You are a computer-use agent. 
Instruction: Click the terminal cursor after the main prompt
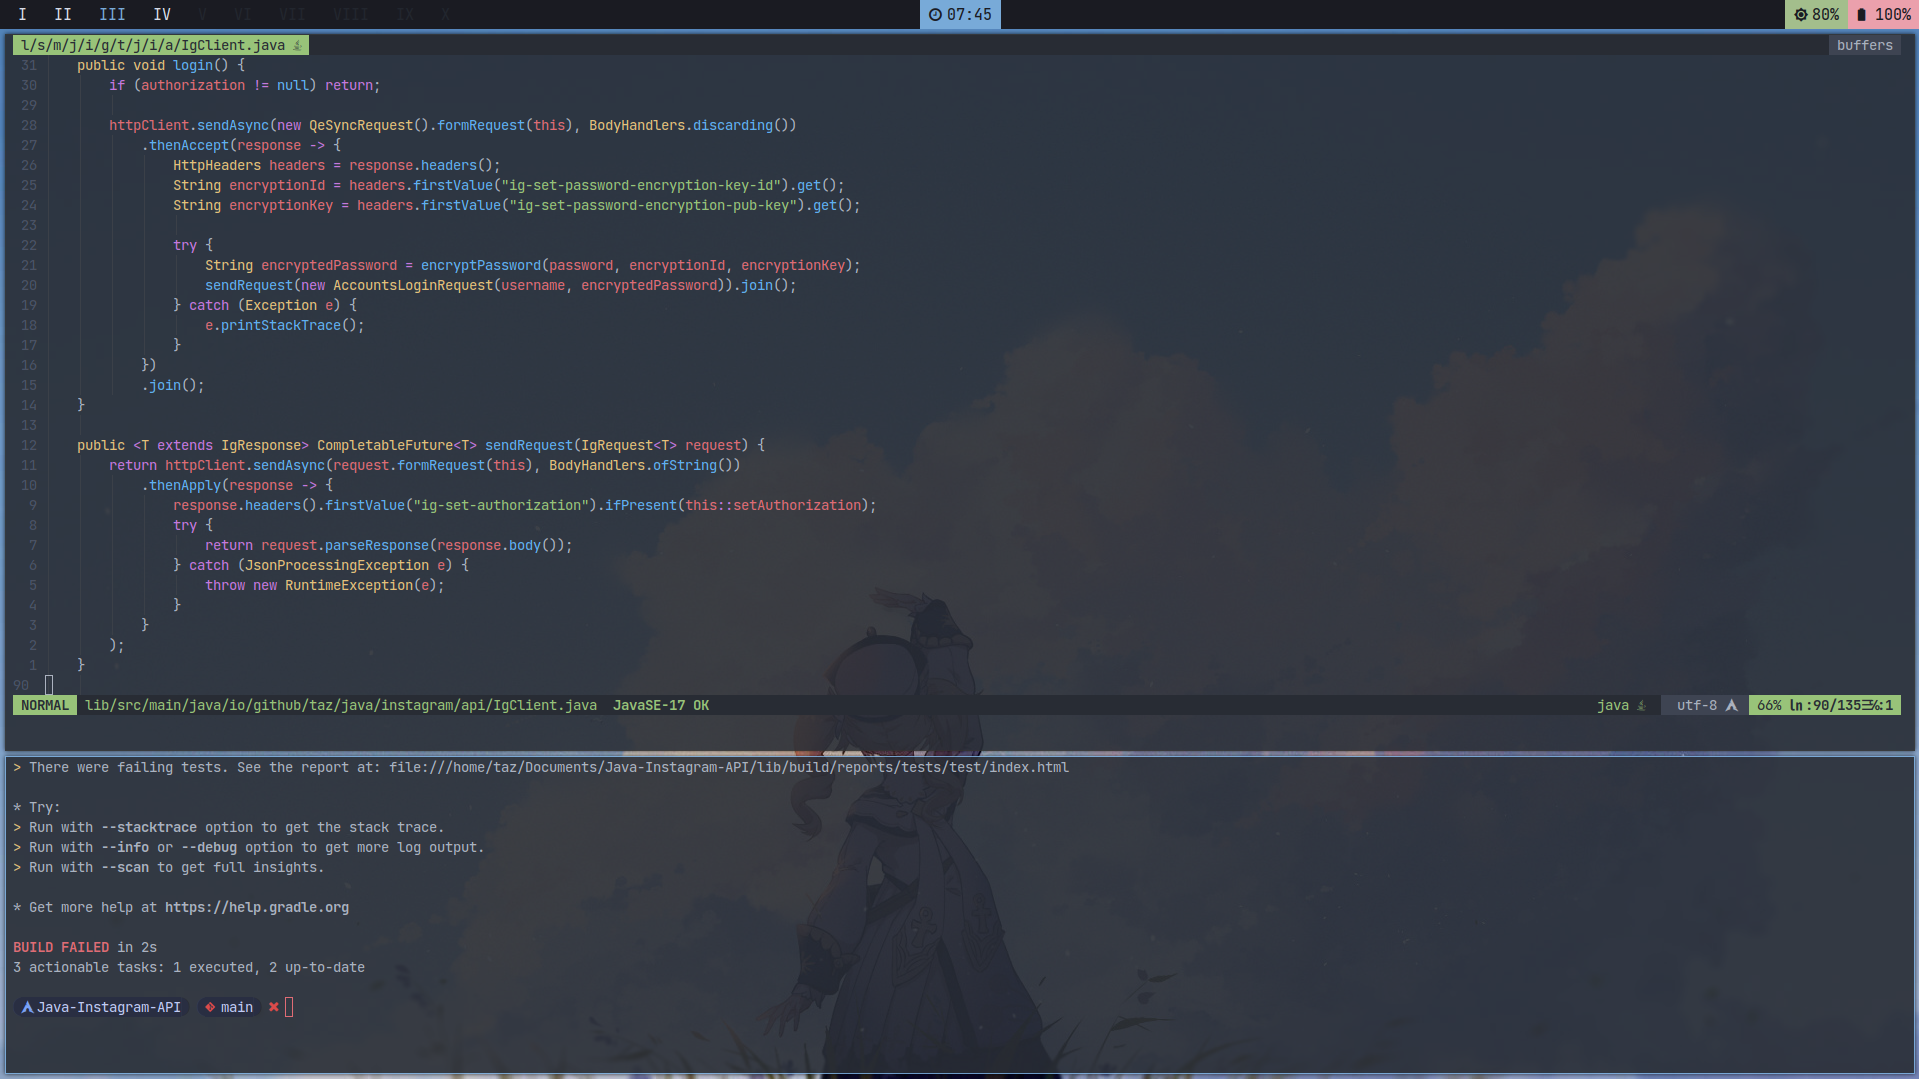point(289,1007)
